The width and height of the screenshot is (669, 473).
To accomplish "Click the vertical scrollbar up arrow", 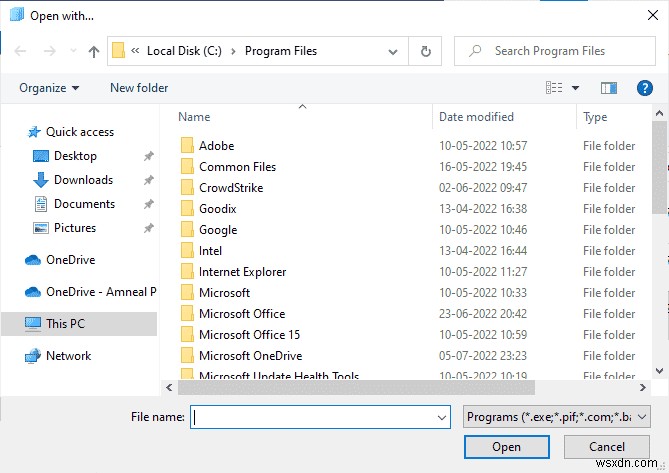I will point(659,113).
